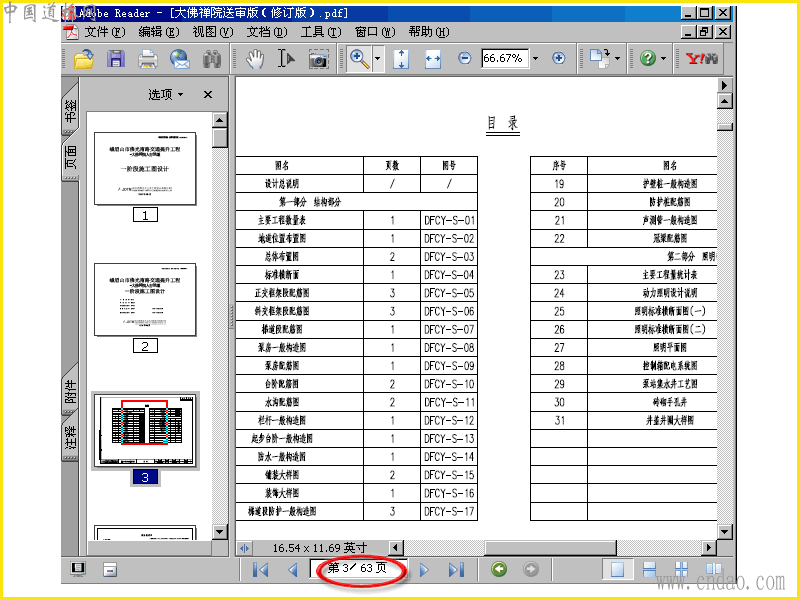The width and height of the screenshot is (800, 600).
Task: Click the horizontal scrollbar thumb
Action: 550,548
